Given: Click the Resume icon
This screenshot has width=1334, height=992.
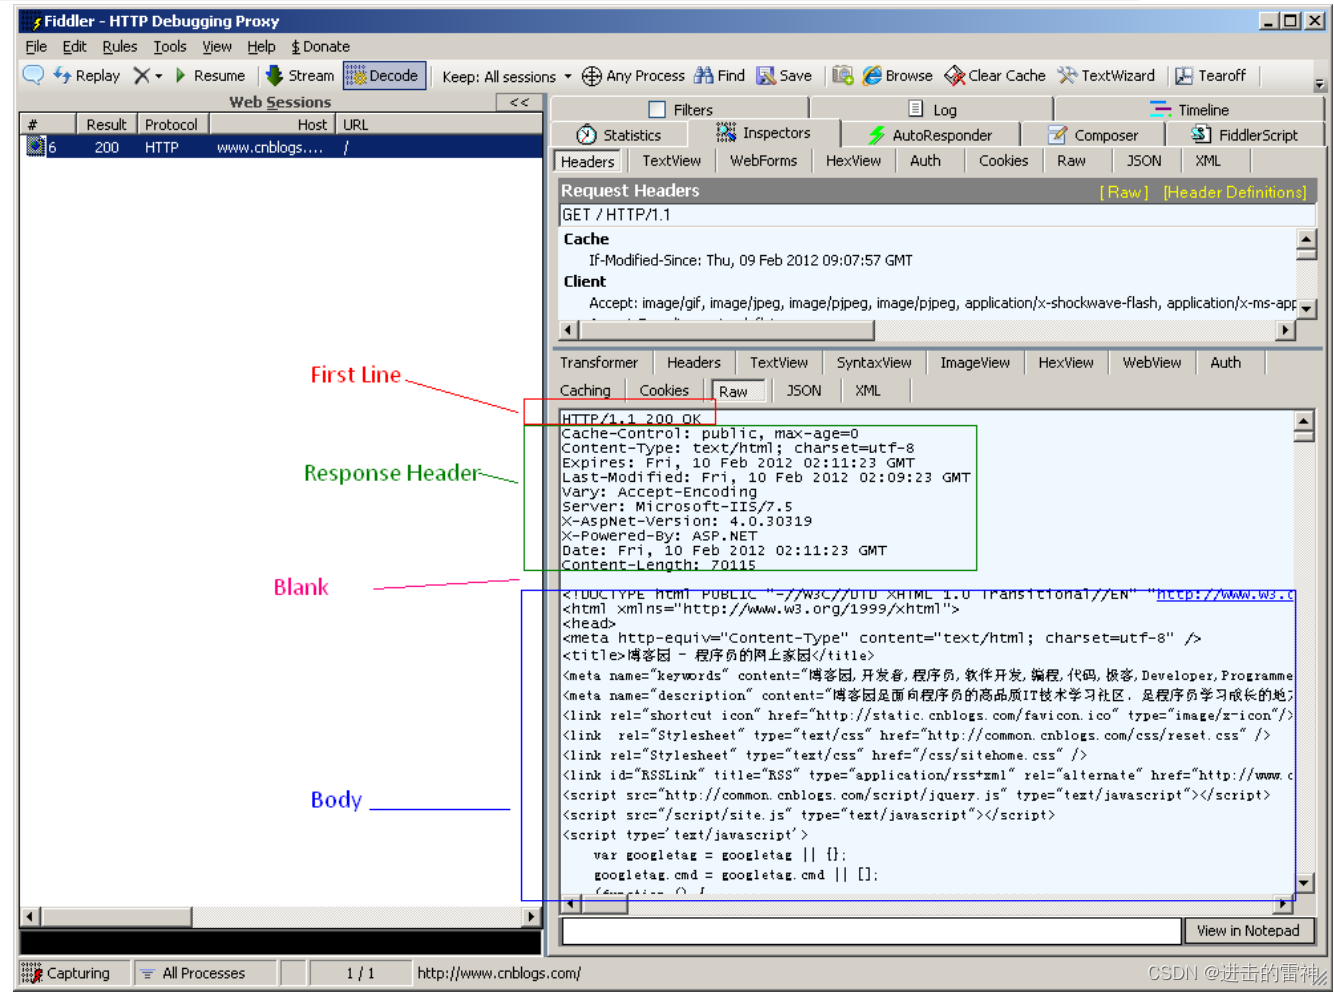Looking at the screenshot, I should (208, 75).
